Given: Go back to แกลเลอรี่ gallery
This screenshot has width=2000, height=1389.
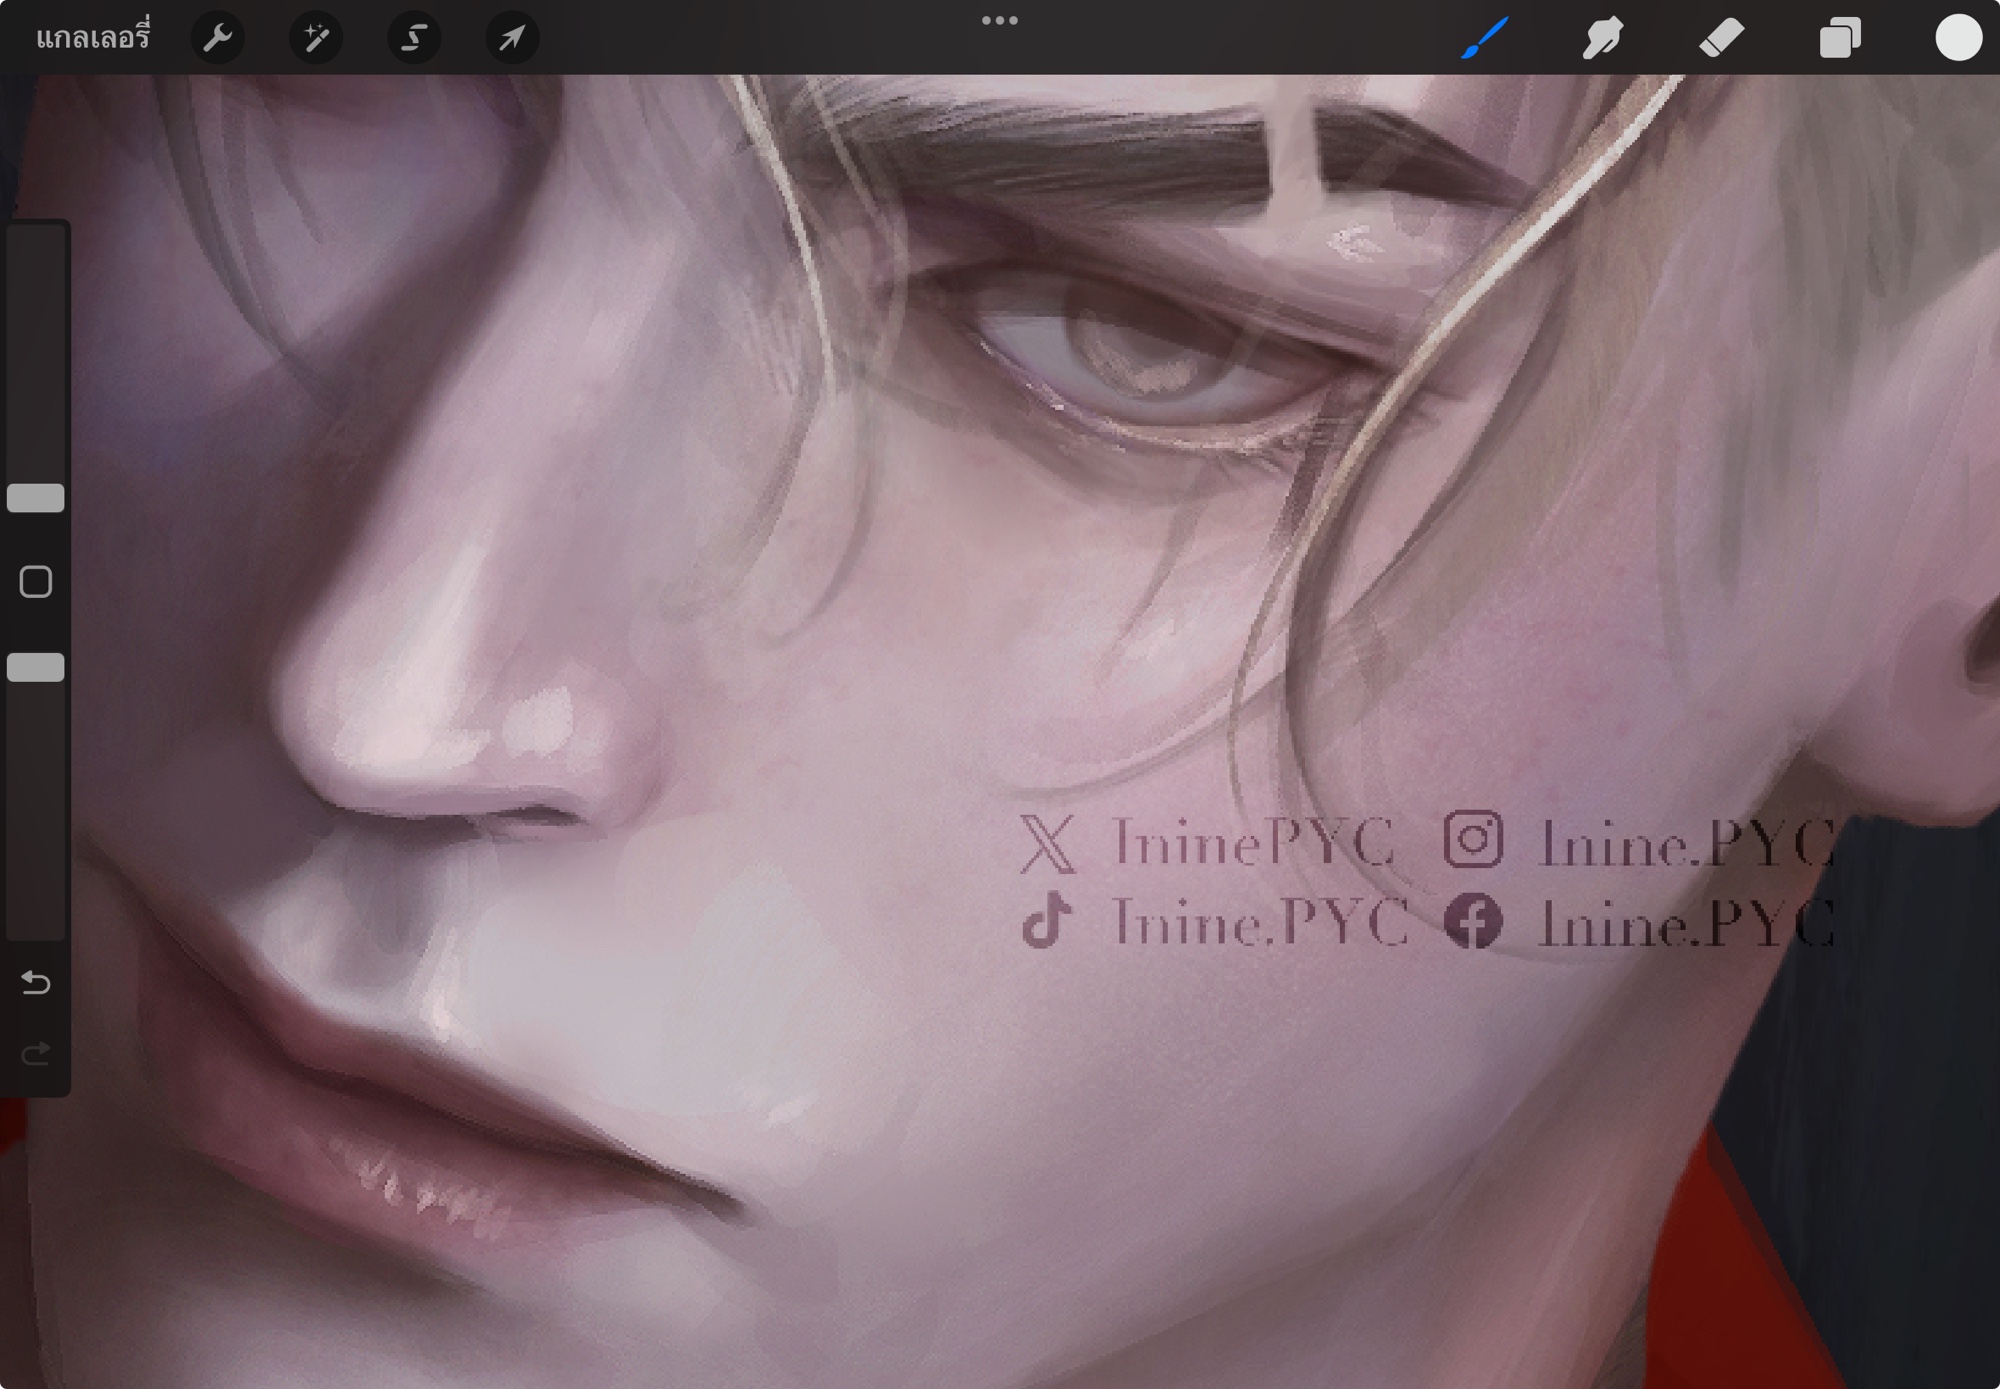Looking at the screenshot, I should (92, 38).
